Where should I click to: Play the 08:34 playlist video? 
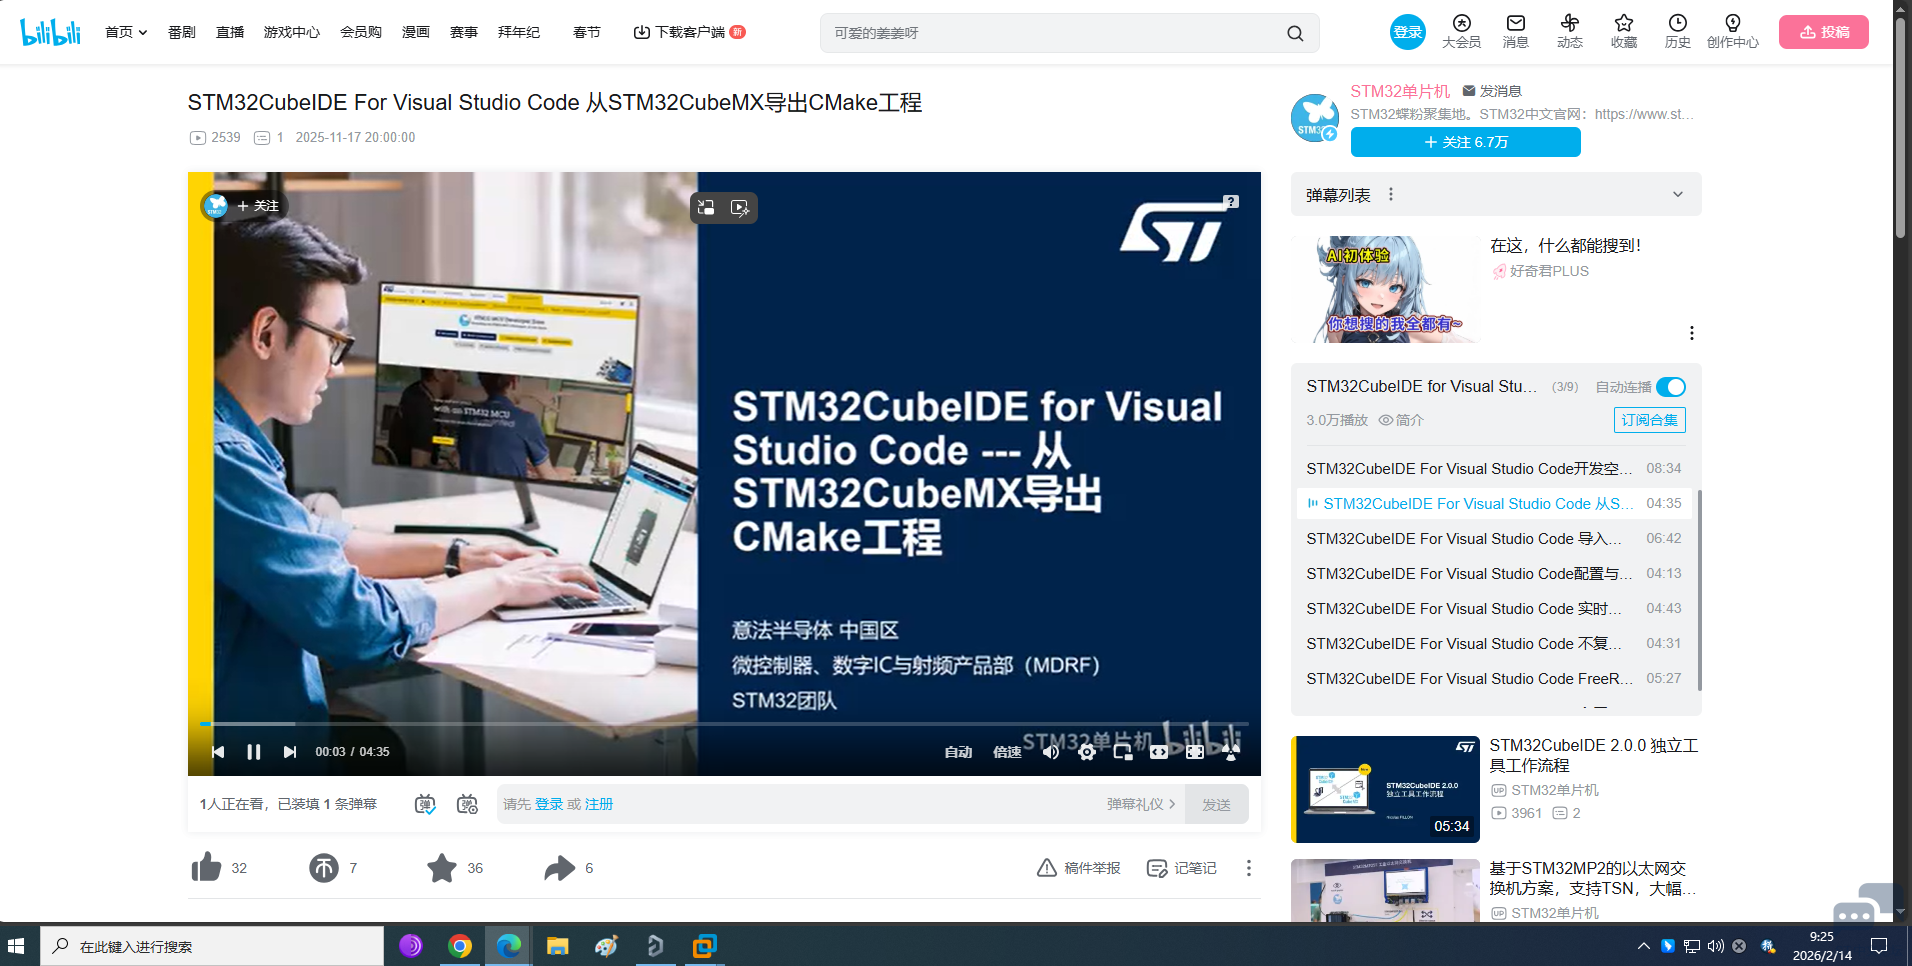tap(1494, 468)
